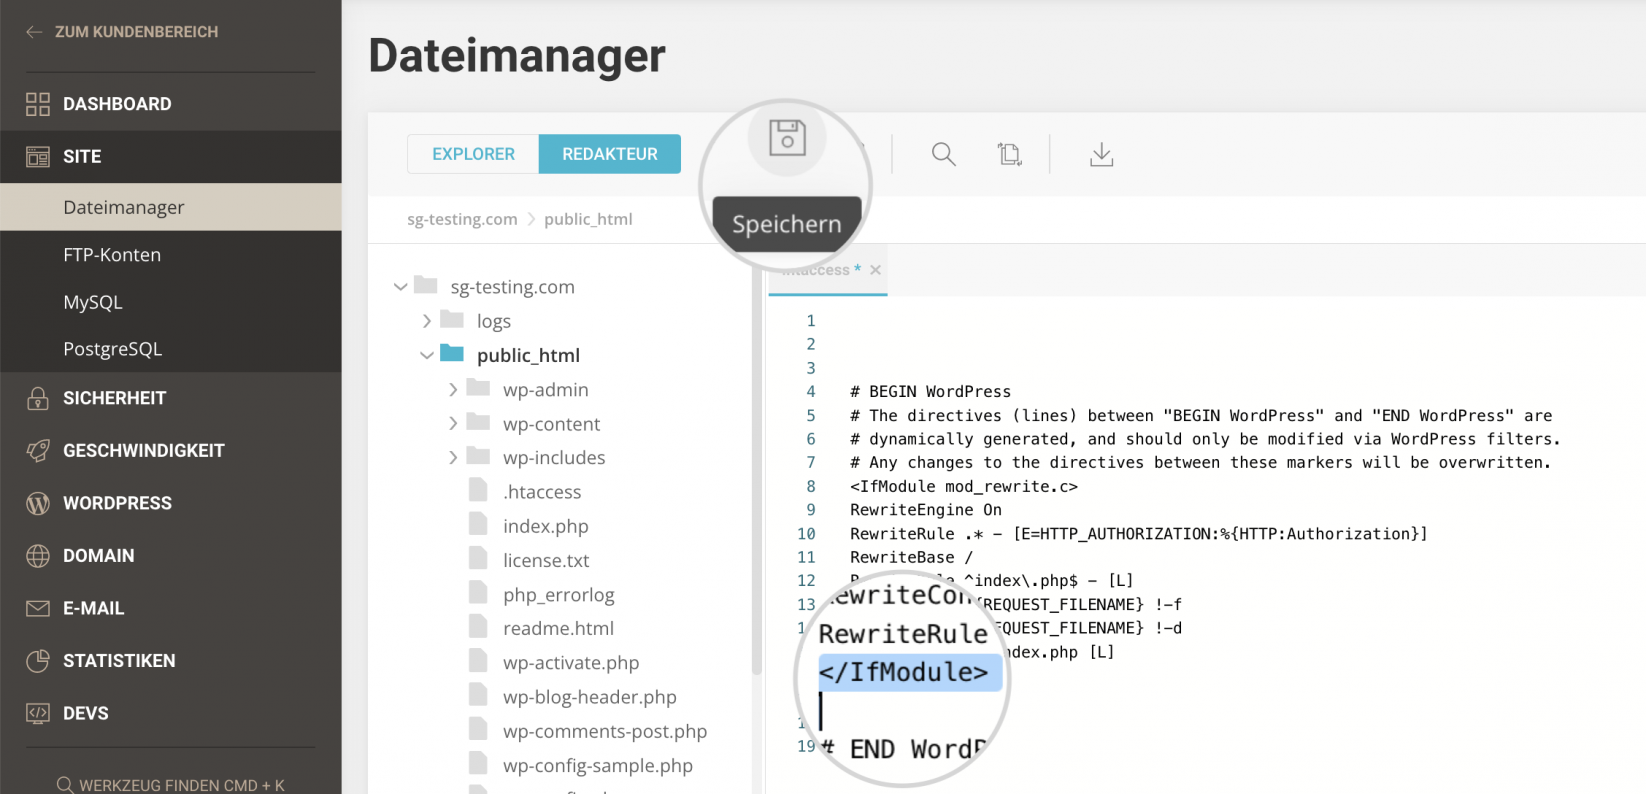This screenshot has width=1646, height=794.
Task: Click the logs folder icon
Action: click(452, 319)
